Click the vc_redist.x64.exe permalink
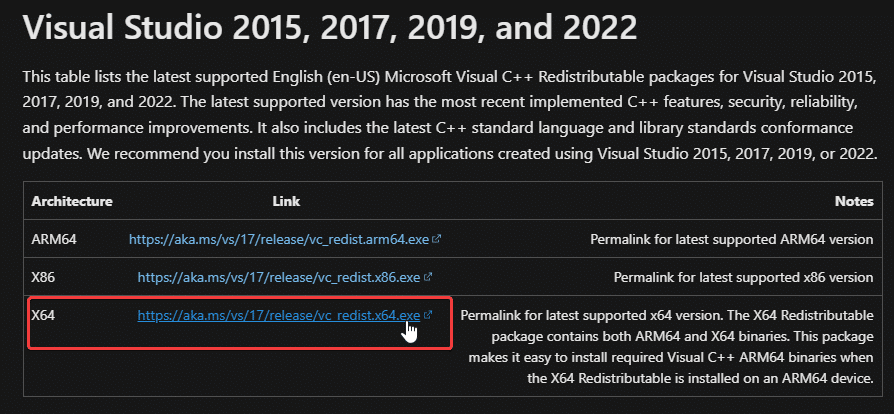This screenshot has height=414, width=894. (x=278, y=315)
